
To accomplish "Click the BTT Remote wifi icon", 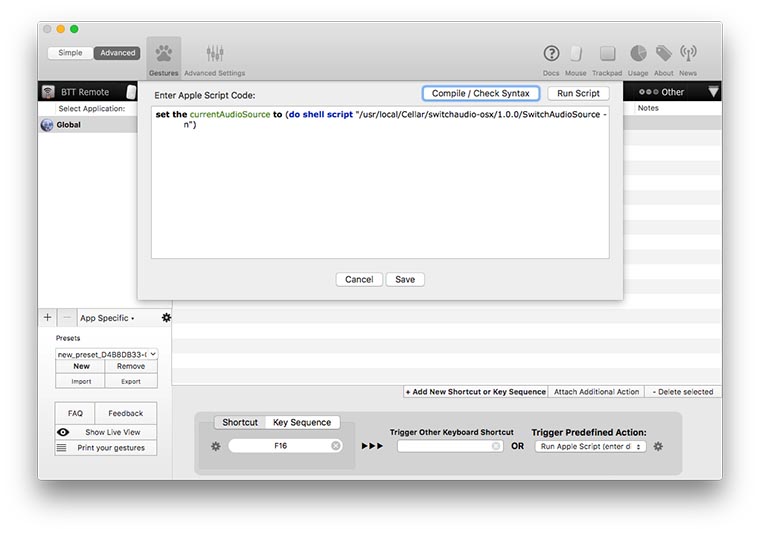I will click(48, 92).
